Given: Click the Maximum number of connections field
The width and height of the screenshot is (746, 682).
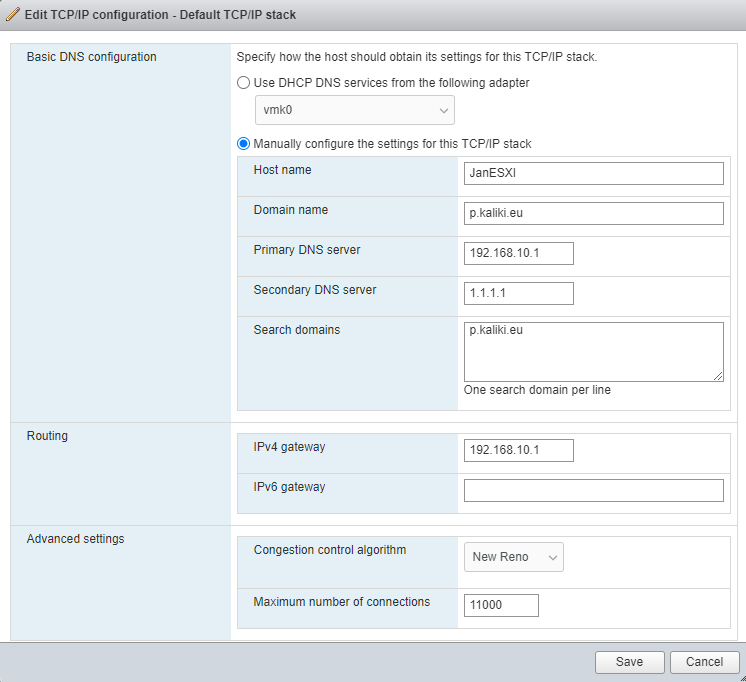Looking at the screenshot, I should tap(501, 605).
